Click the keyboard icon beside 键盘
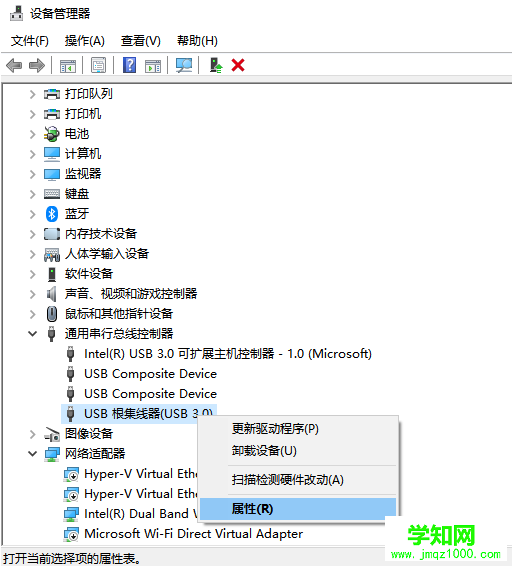The width and height of the screenshot is (512, 566). coord(52,194)
